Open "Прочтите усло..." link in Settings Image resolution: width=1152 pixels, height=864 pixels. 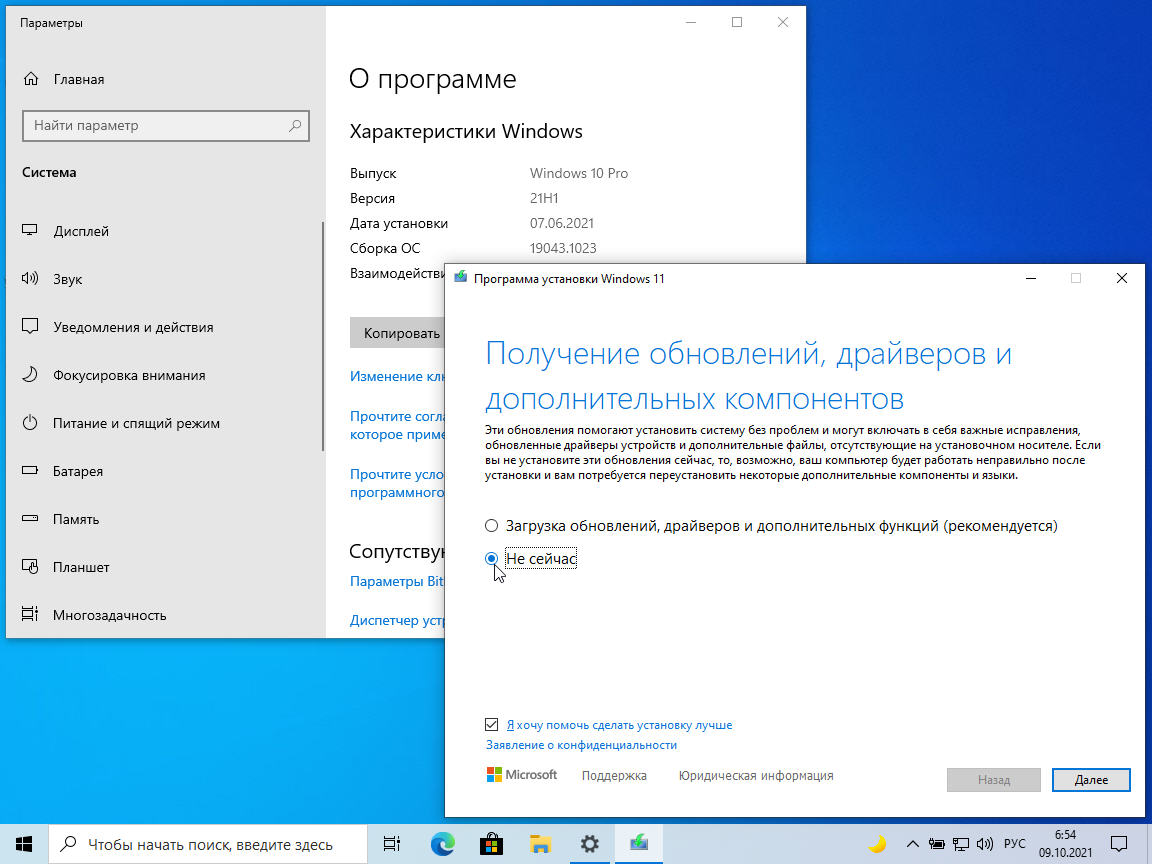(397, 483)
